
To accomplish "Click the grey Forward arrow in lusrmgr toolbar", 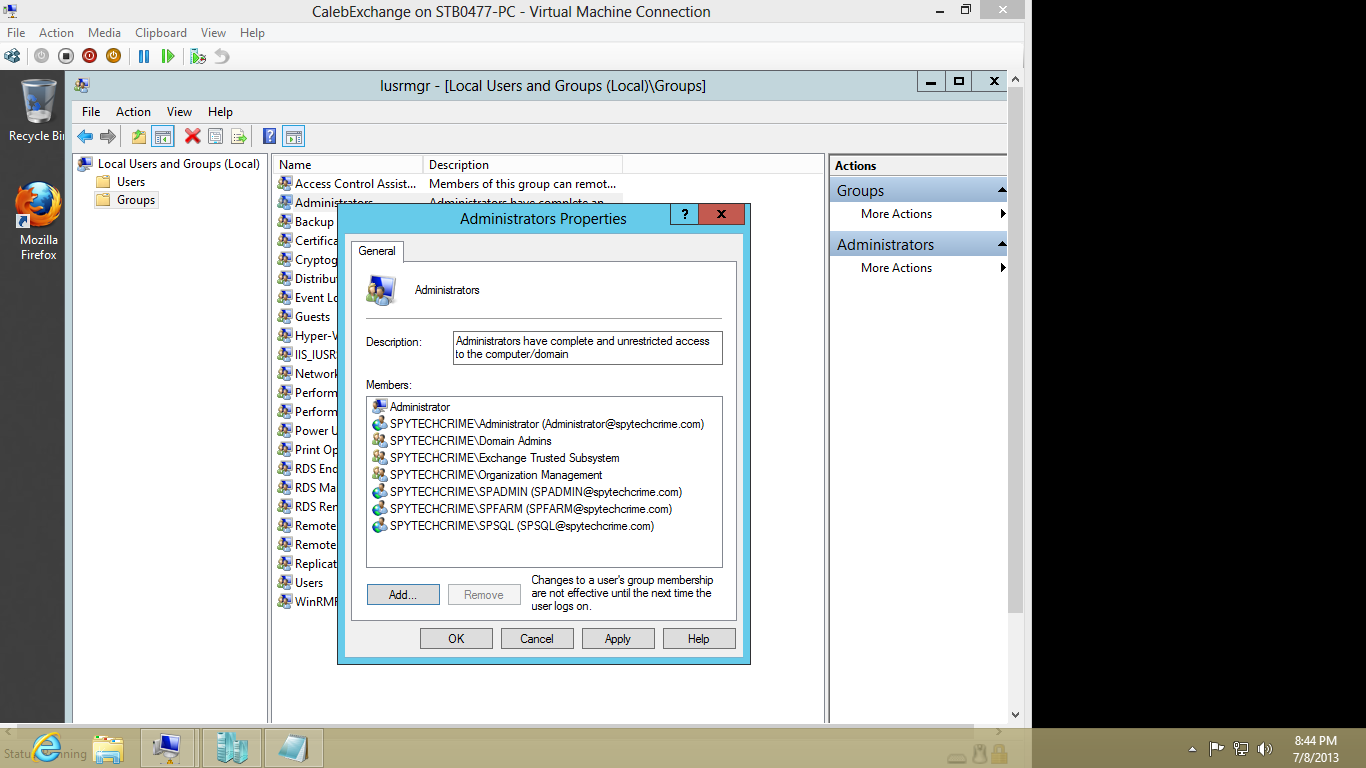I will coord(108,136).
